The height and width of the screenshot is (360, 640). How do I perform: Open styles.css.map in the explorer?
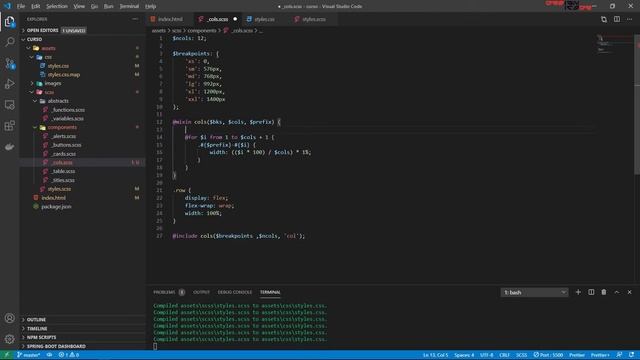coord(64,75)
